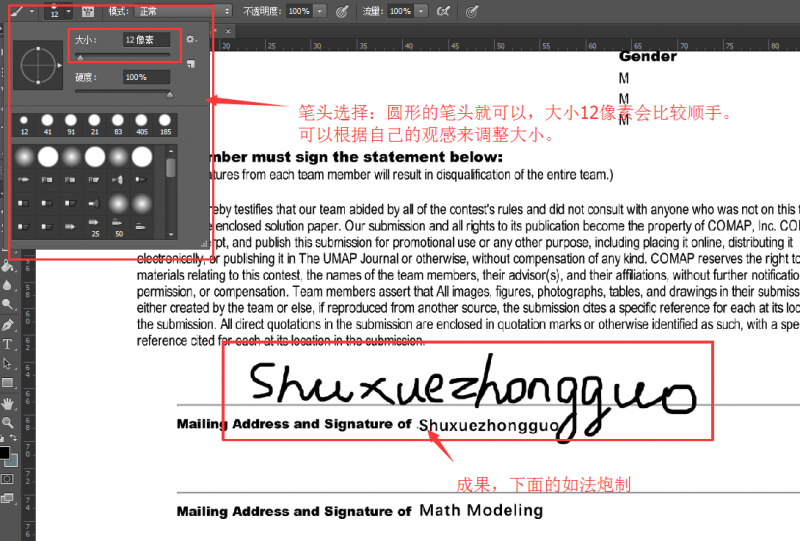
Task: Toggle Quick Mask mode
Action: click(8, 479)
